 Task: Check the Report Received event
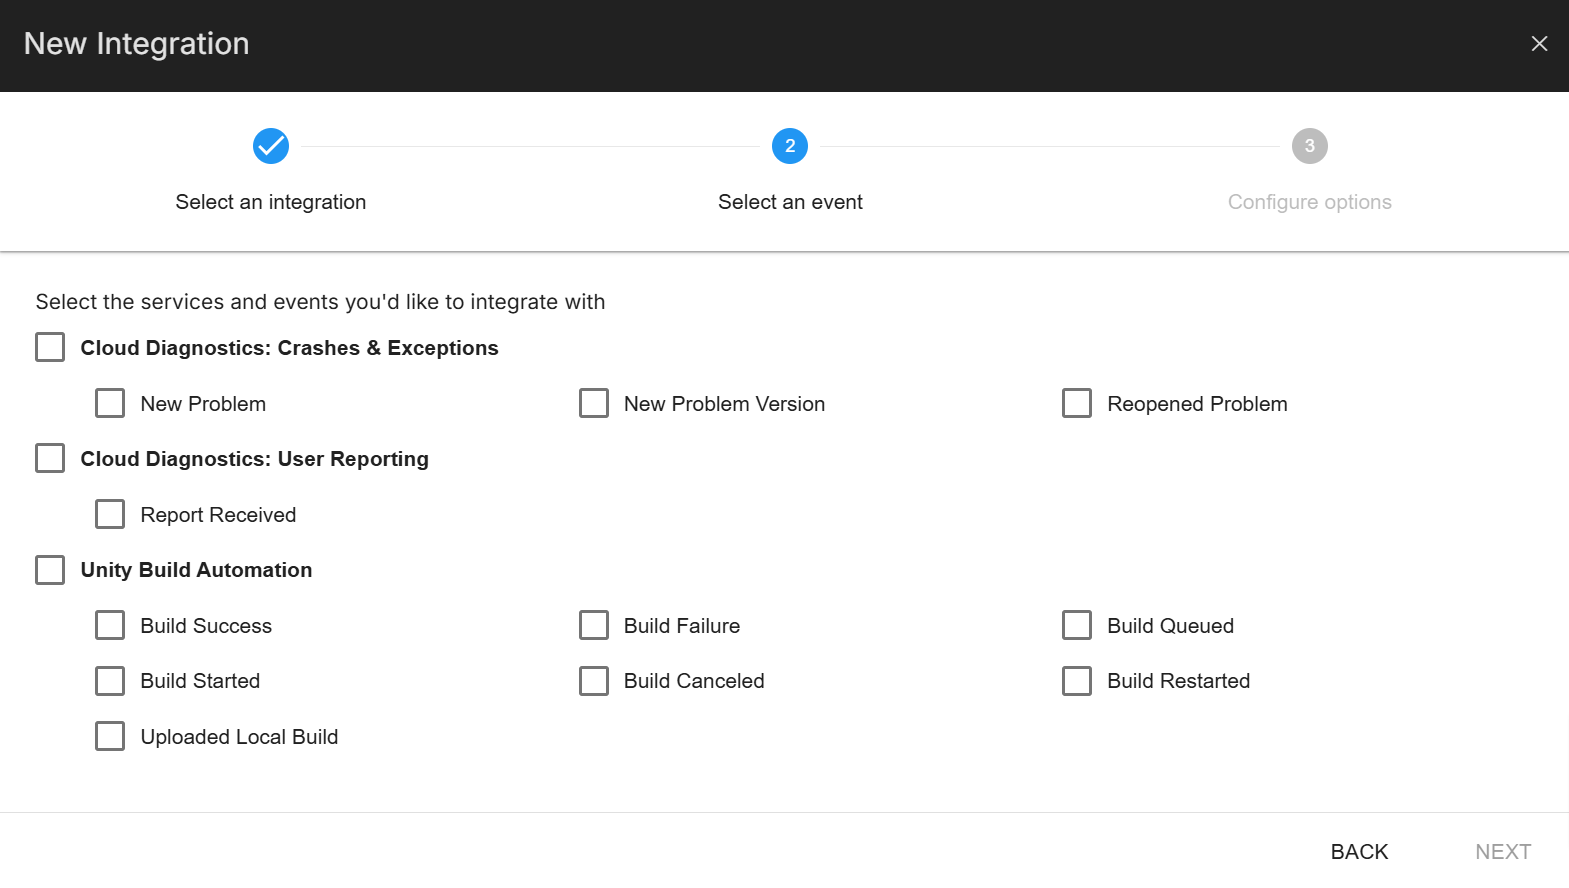110,514
